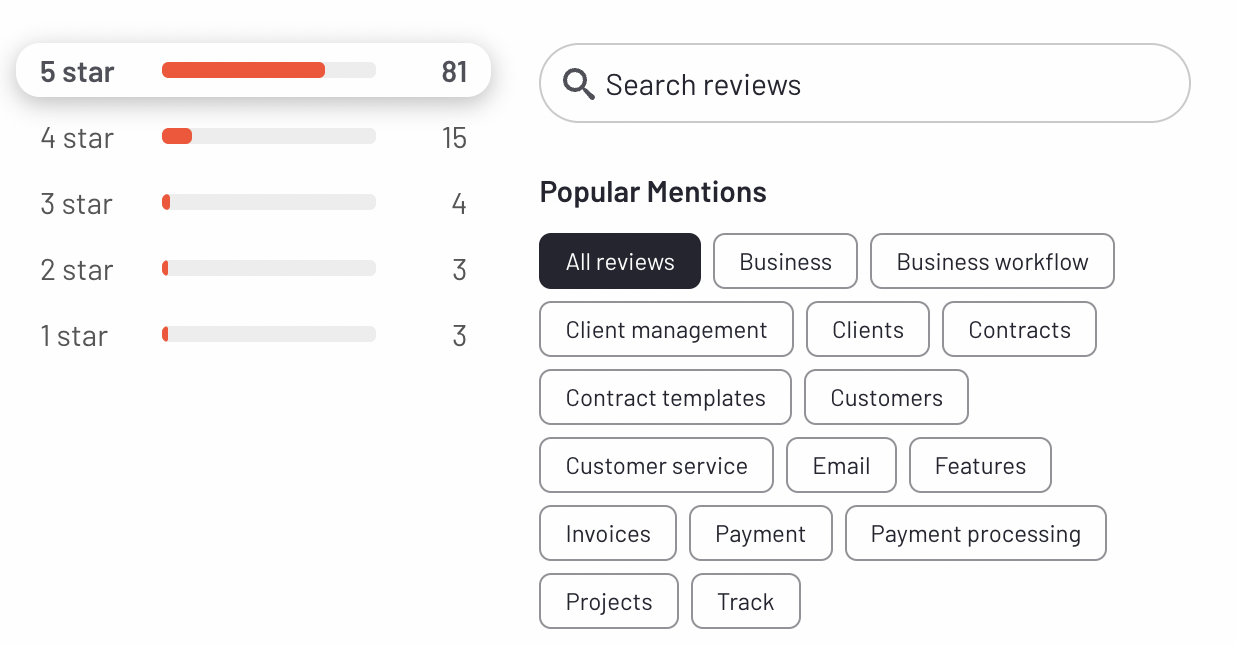This screenshot has height=646, width=1236.
Task: Select the Invoices tag
Action: click(608, 534)
